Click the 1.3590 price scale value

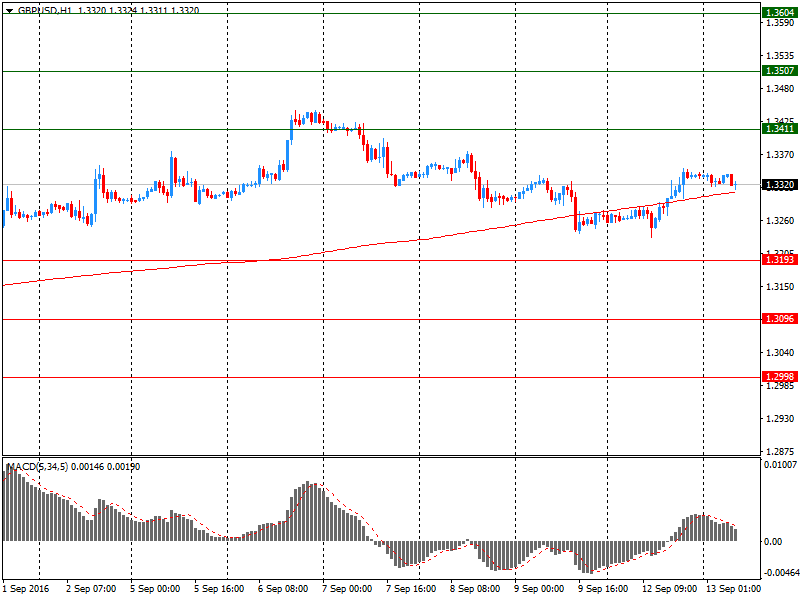(780, 23)
